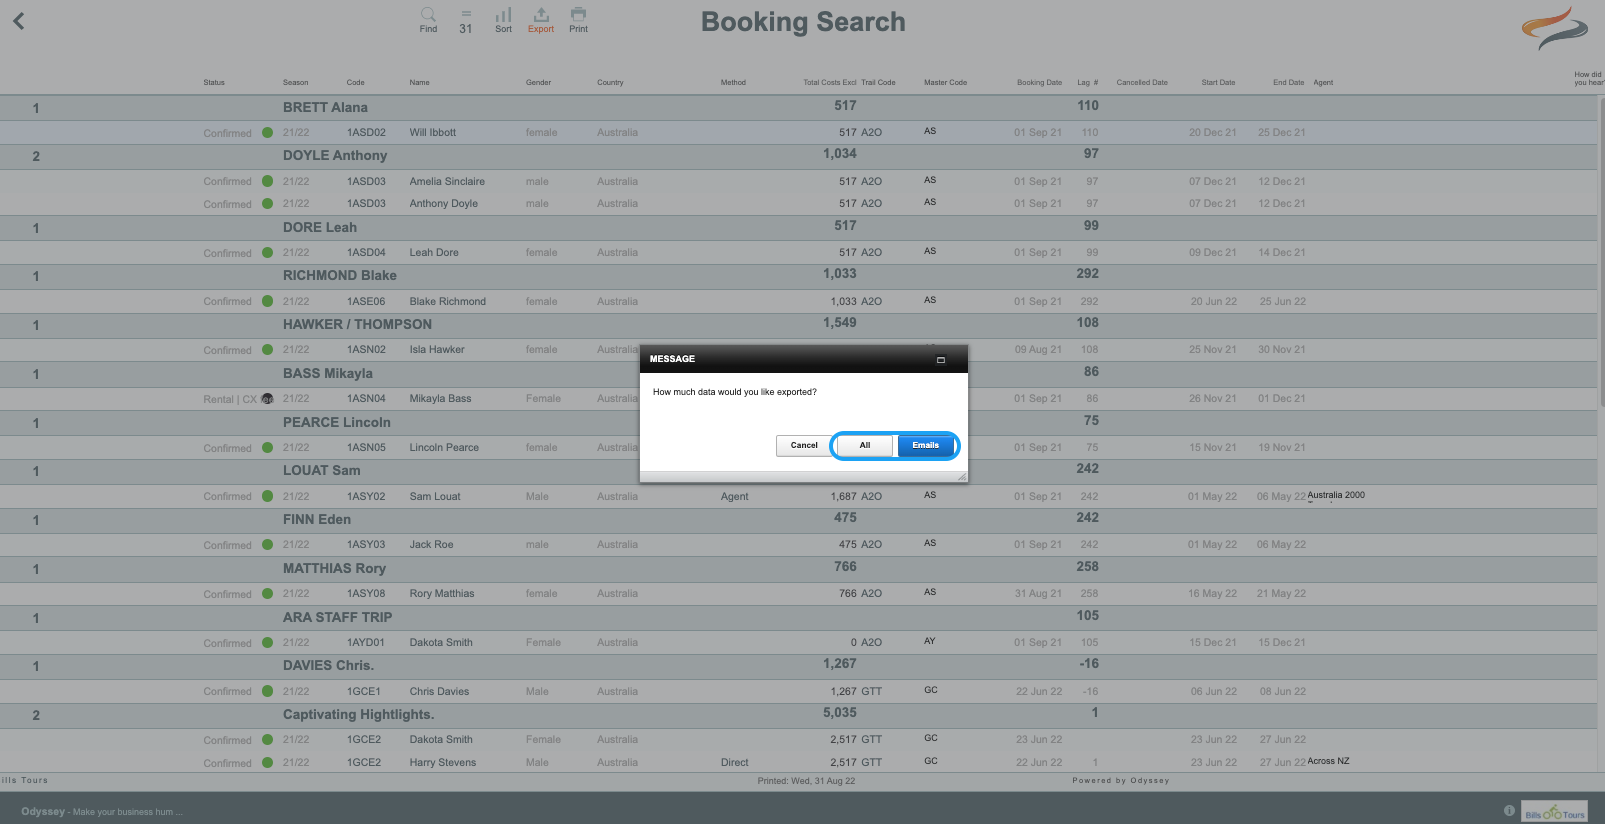This screenshot has height=824, width=1605.
Task: Click green status dot for Harry Stevens
Action: pos(267,762)
